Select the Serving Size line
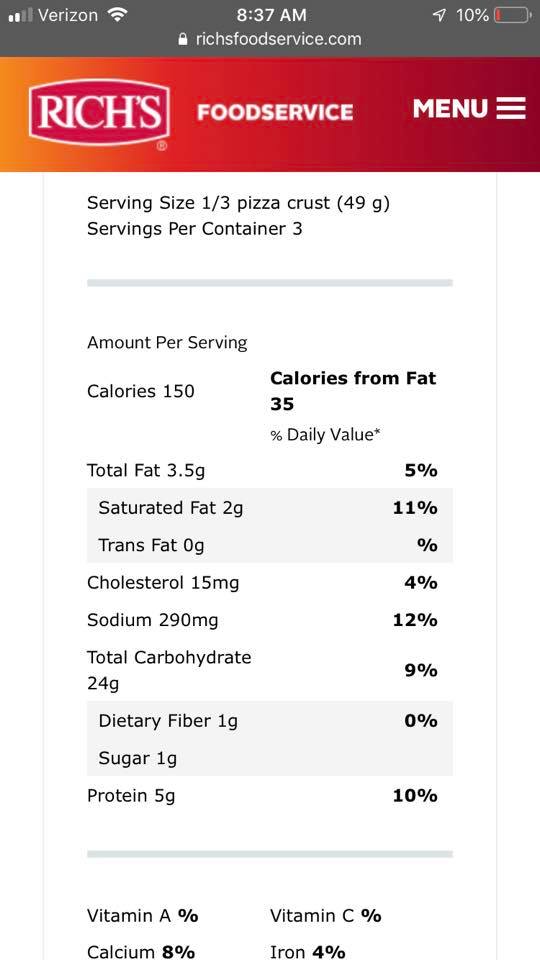Viewport: 540px width, 960px height. coord(238,203)
